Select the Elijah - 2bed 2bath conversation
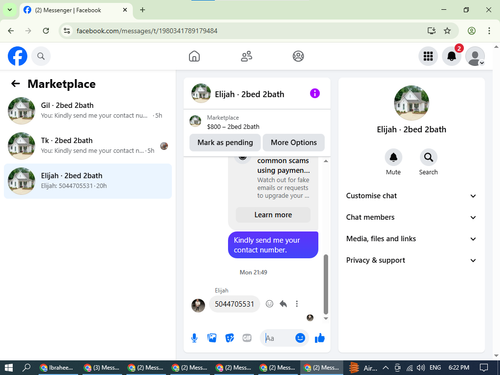The height and width of the screenshot is (375, 500). click(x=88, y=181)
